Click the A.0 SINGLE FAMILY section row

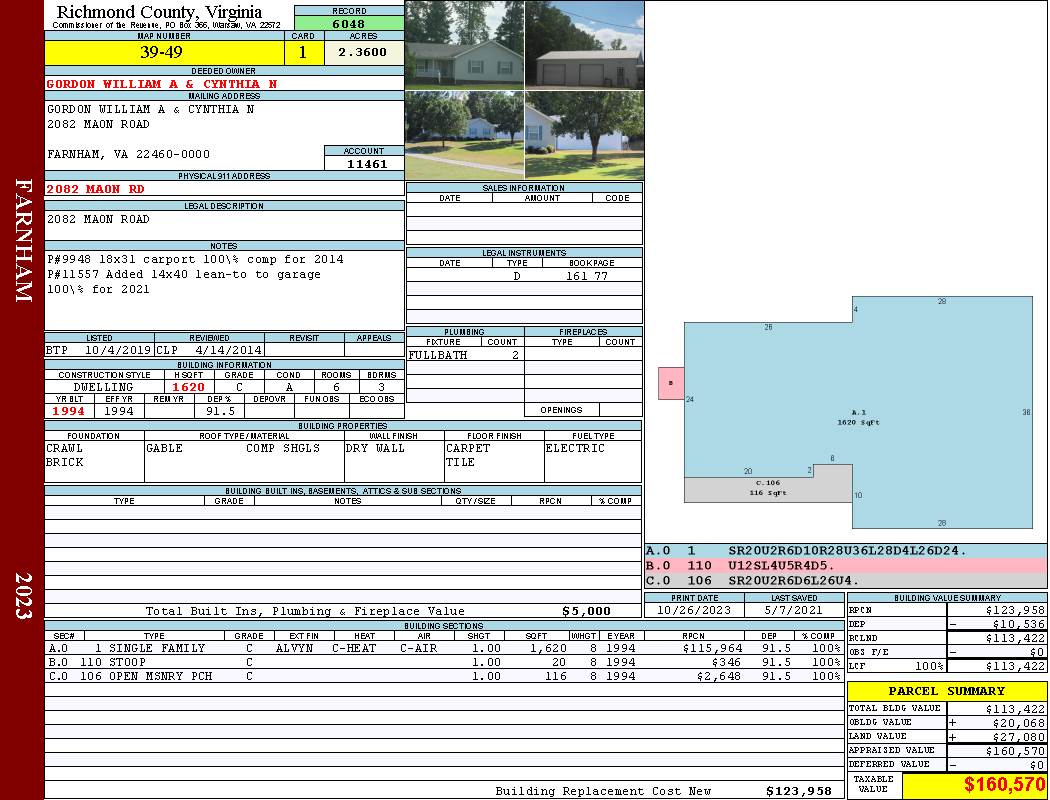pos(445,648)
